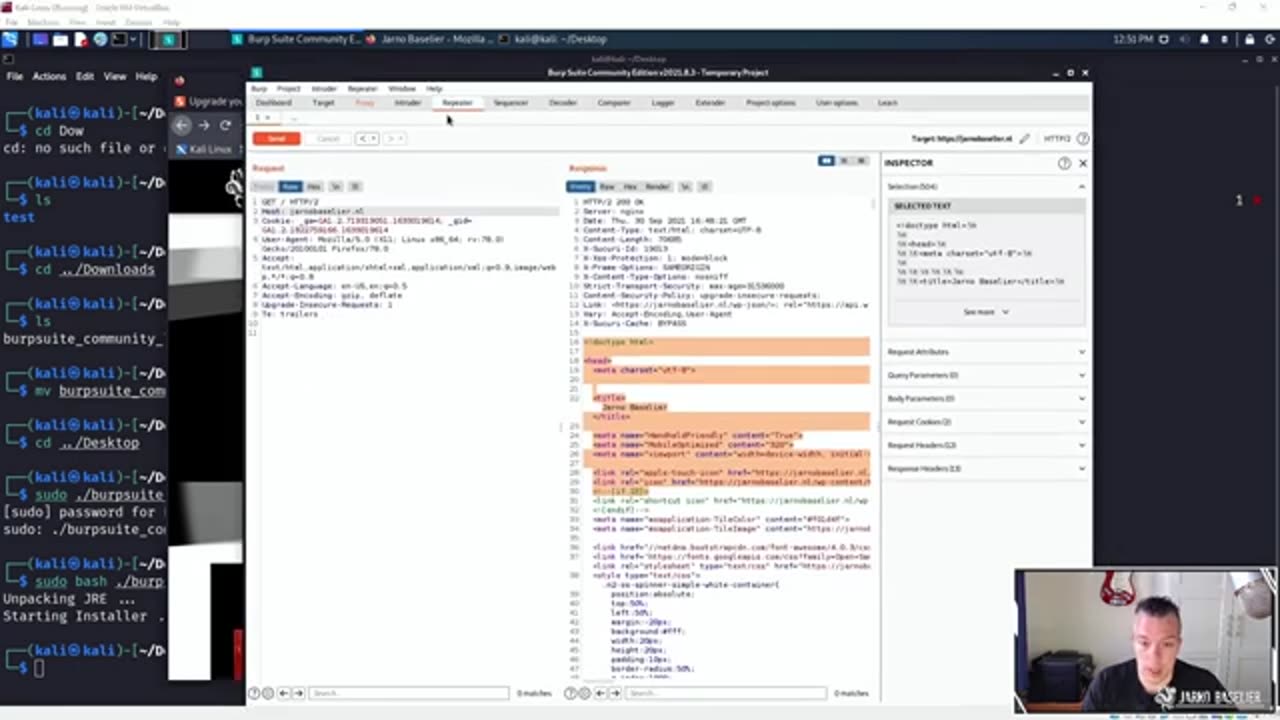Open Request search settings gear icon
Viewport: 1280px width, 720px height.
pyautogui.click(x=268, y=693)
